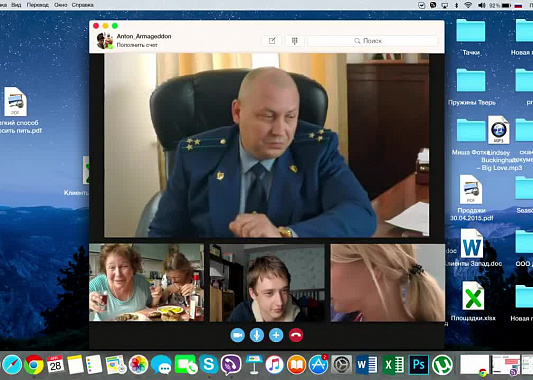Open Safari from the dock
This screenshot has height=380, width=533.
pos(12,364)
